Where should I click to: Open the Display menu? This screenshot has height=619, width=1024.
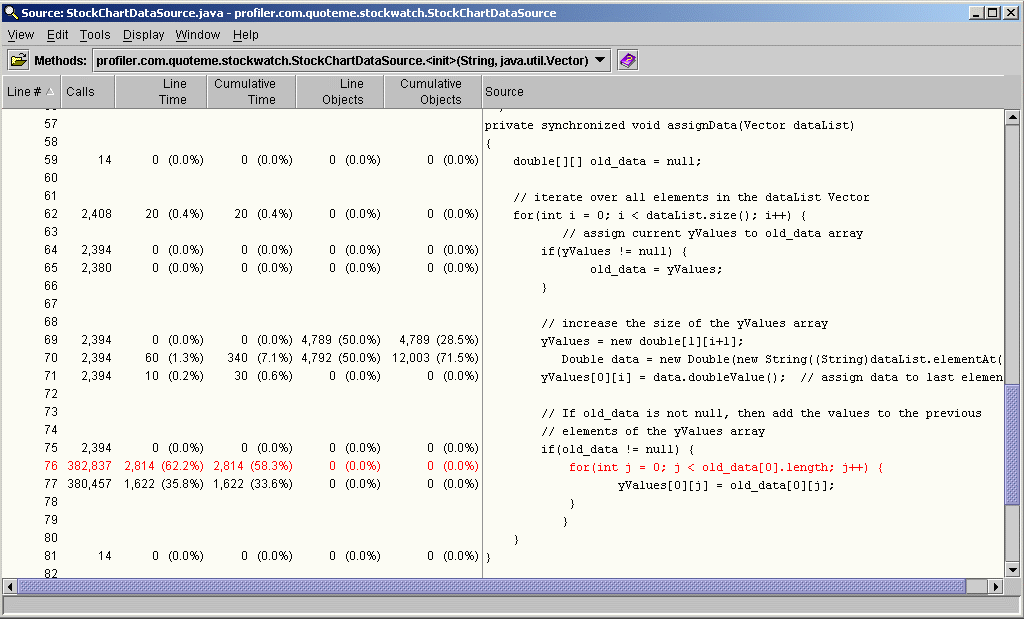pyautogui.click(x=143, y=35)
